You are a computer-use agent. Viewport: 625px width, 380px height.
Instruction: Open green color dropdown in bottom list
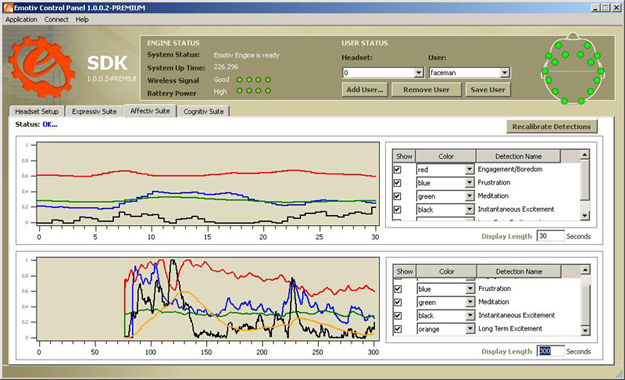[470, 302]
